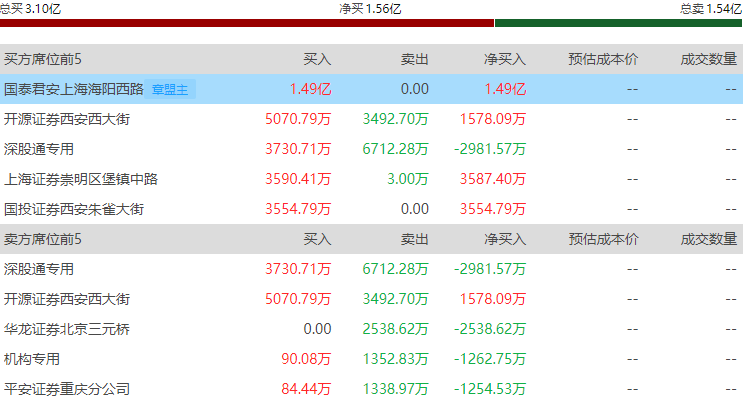Click 成交数量 header in buyer table

click(x=708, y=59)
